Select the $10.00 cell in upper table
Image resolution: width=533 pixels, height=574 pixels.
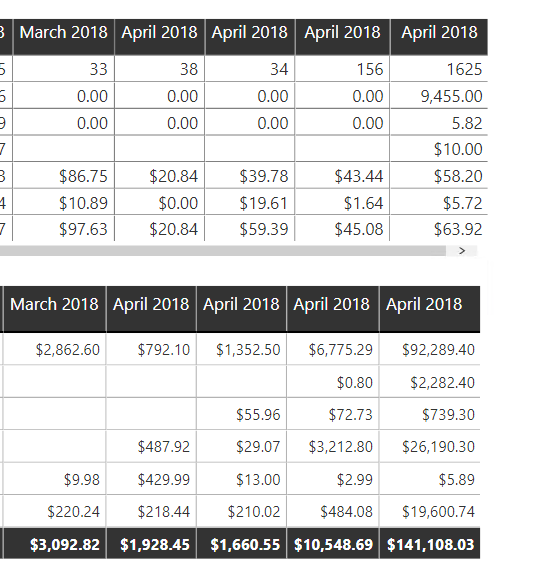tap(439, 149)
